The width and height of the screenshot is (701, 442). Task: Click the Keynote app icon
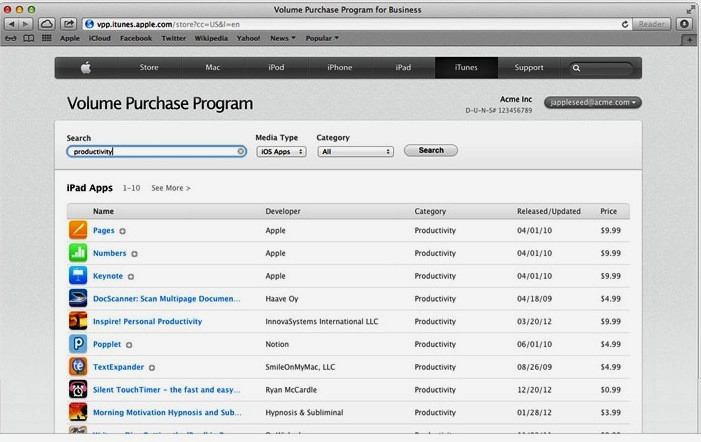(x=78, y=275)
